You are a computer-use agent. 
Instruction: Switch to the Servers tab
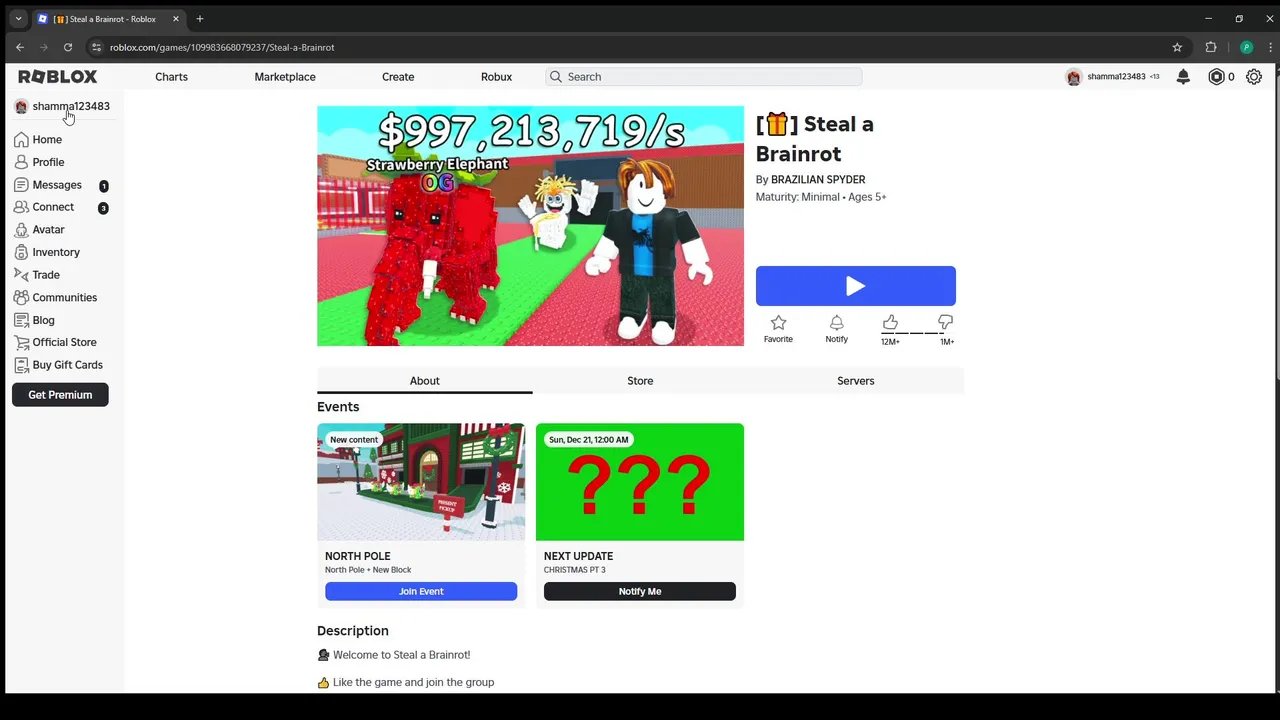[856, 381]
